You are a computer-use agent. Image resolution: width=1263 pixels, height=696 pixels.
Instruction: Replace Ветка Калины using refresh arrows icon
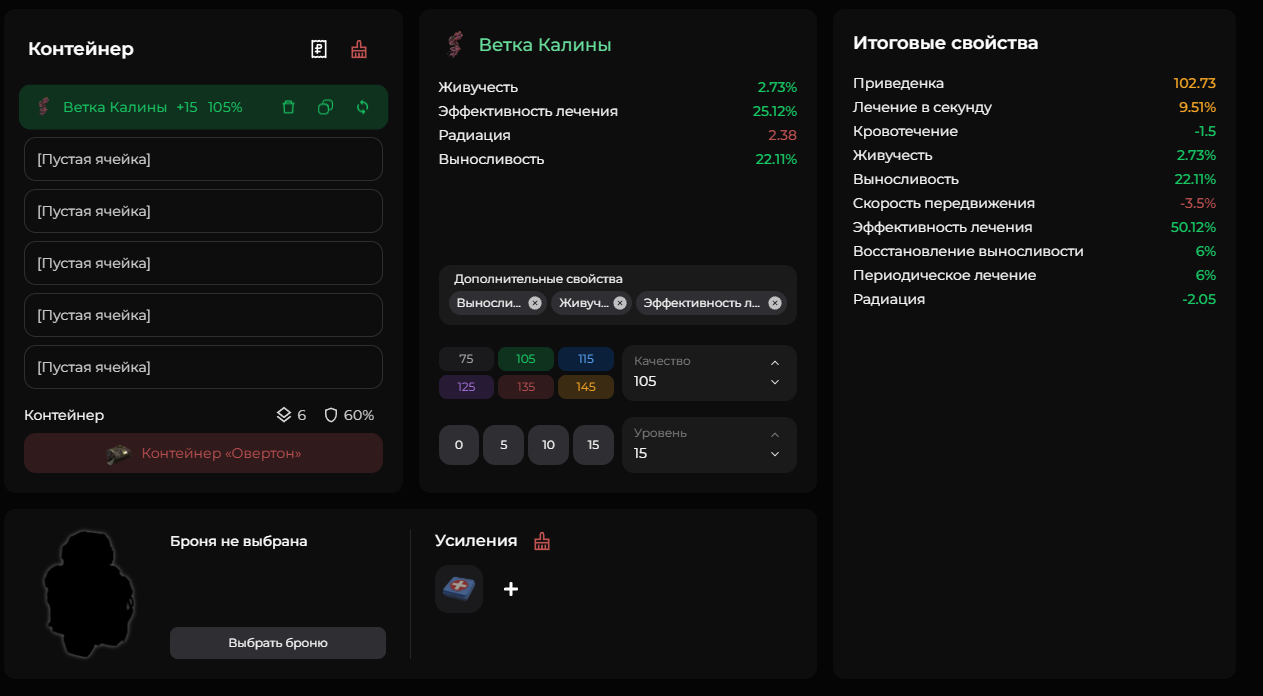coord(363,107)
